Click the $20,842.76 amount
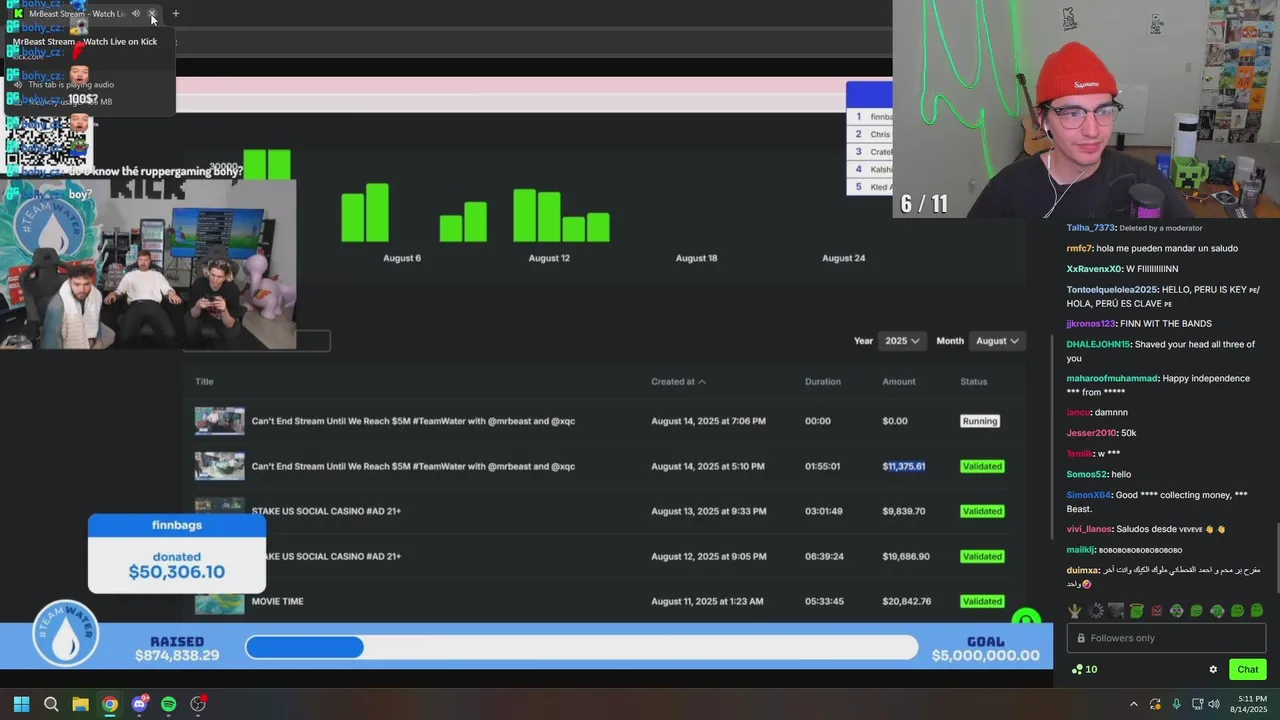This screenshot has width=1280, height=720. 906,601
